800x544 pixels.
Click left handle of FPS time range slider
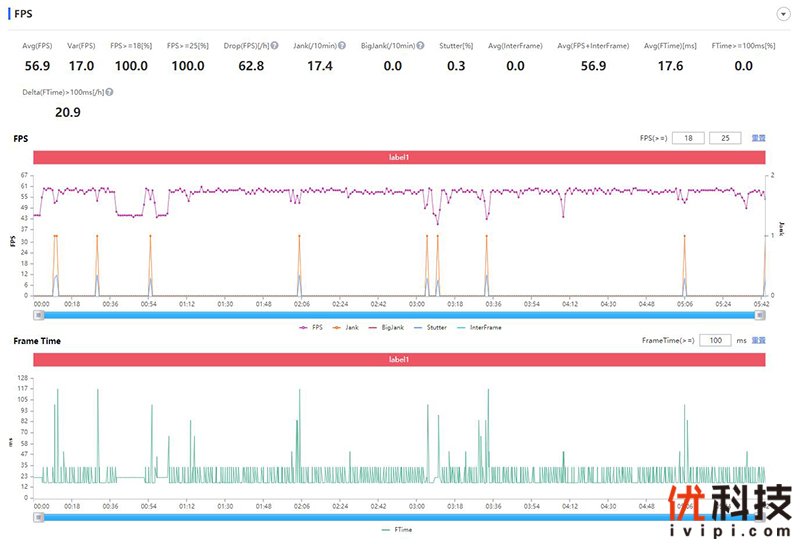[39, 314]
